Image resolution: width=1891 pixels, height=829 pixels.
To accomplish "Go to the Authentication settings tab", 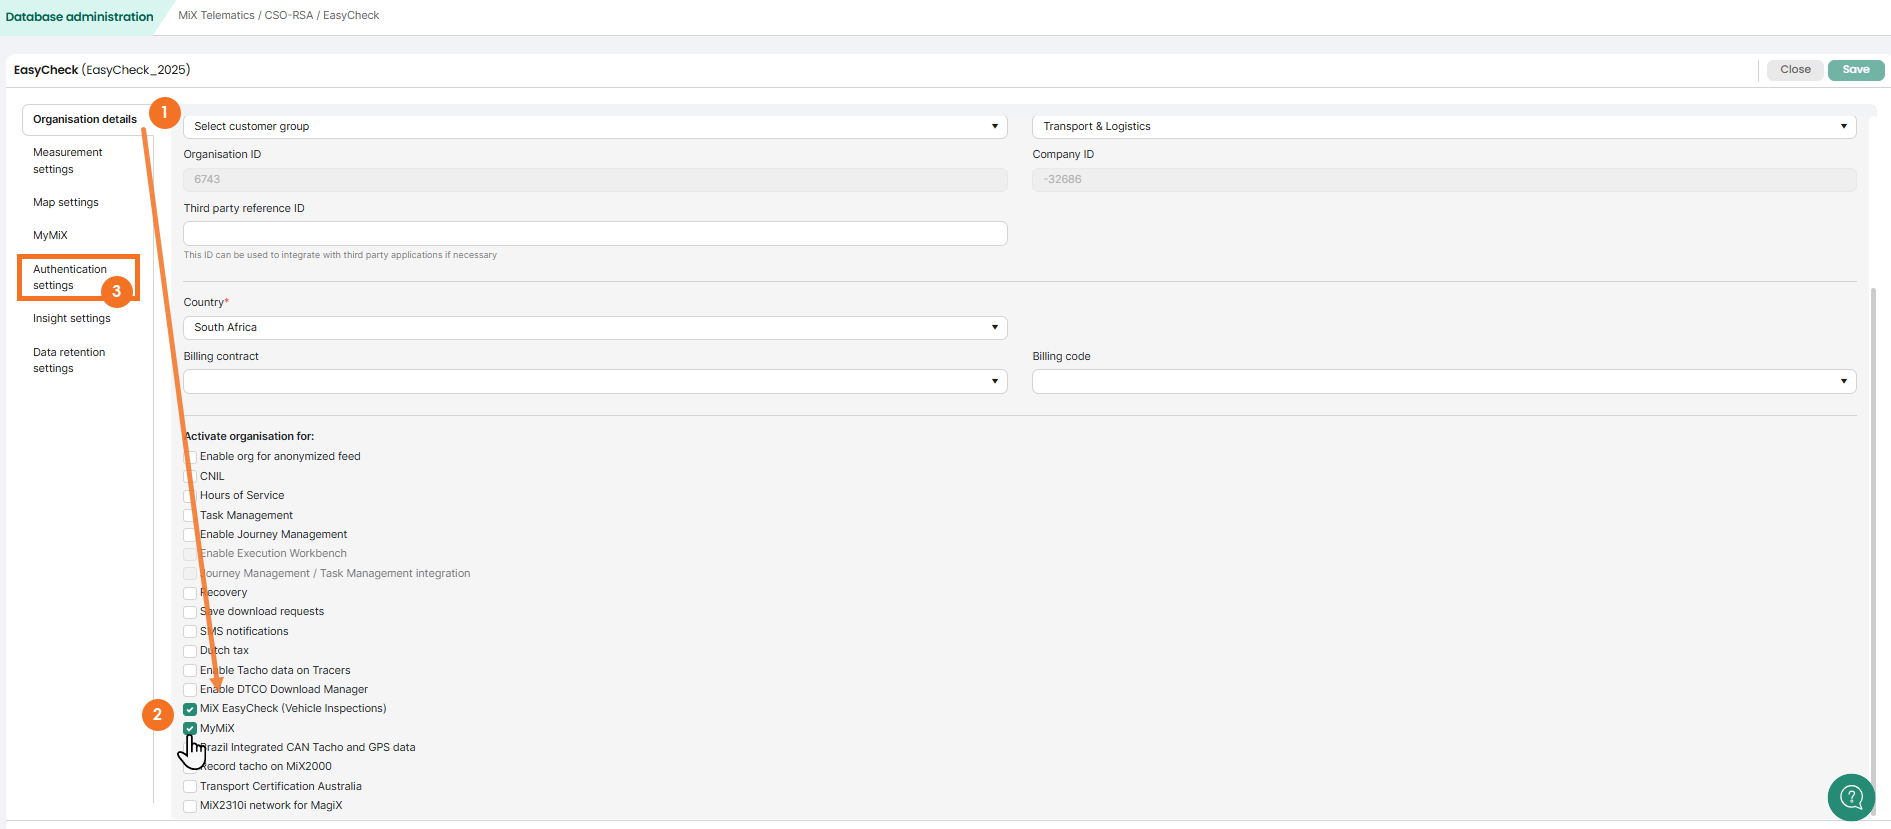I will [69, 277].
